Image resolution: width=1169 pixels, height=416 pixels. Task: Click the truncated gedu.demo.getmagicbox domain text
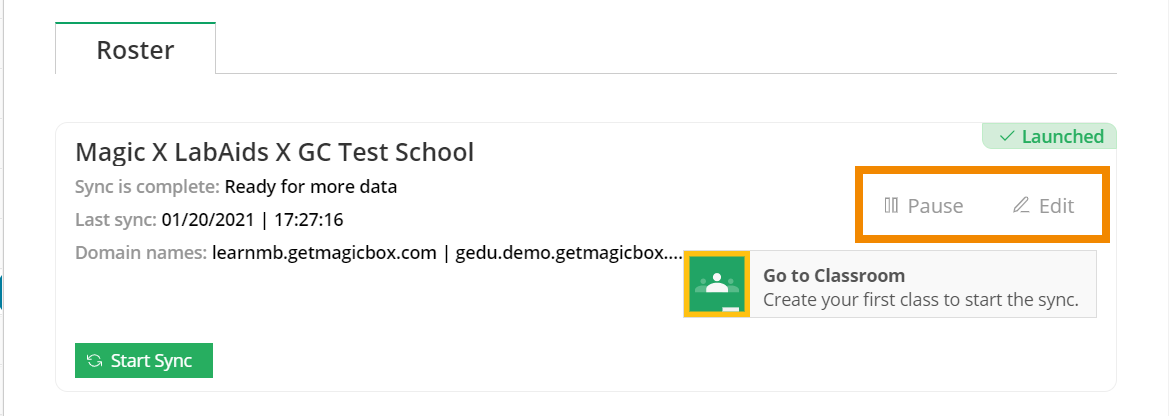(568, 252)
